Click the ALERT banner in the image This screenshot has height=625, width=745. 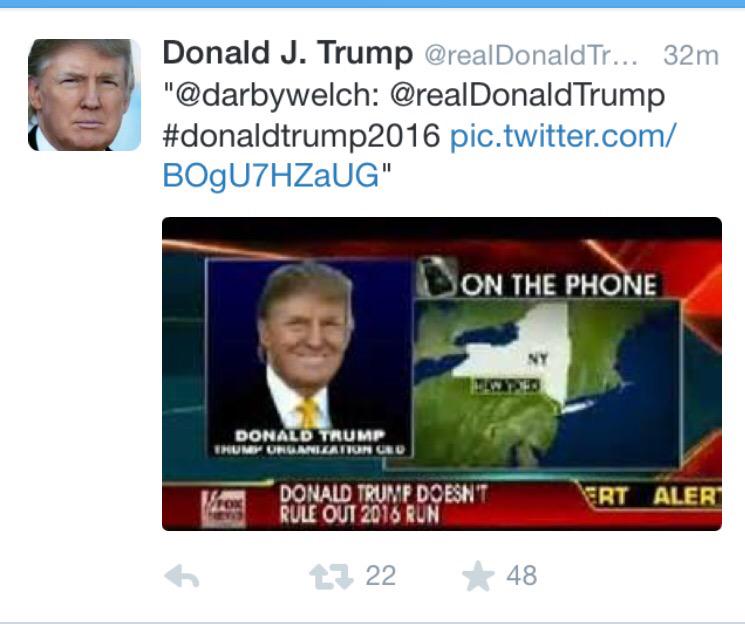point(686,497)
